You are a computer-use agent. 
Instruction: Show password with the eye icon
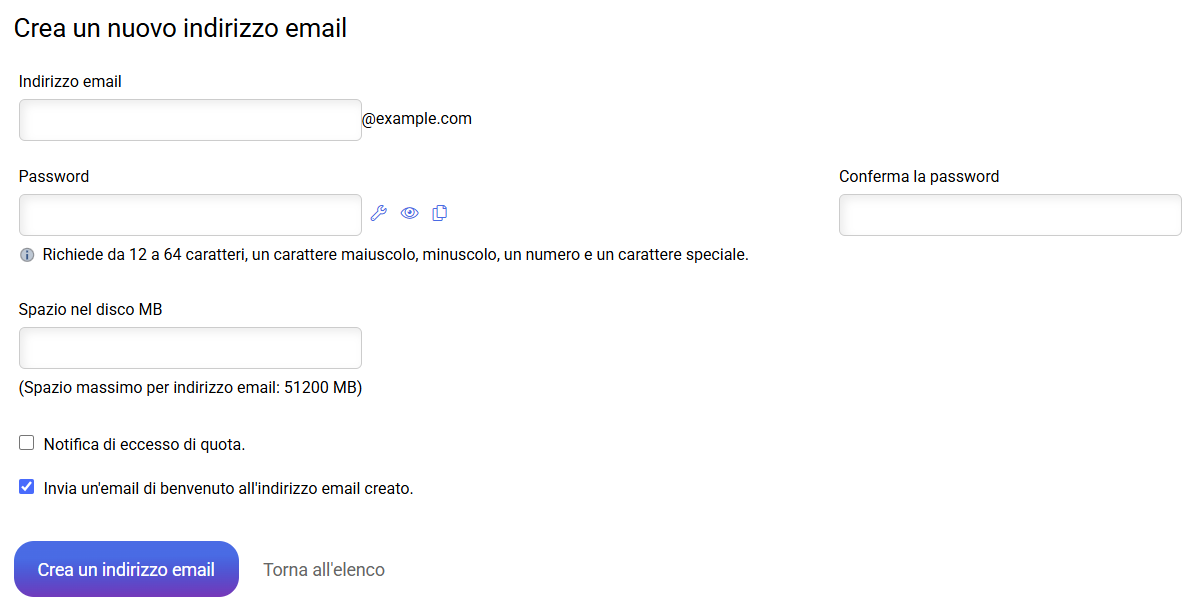coord(409,213)
